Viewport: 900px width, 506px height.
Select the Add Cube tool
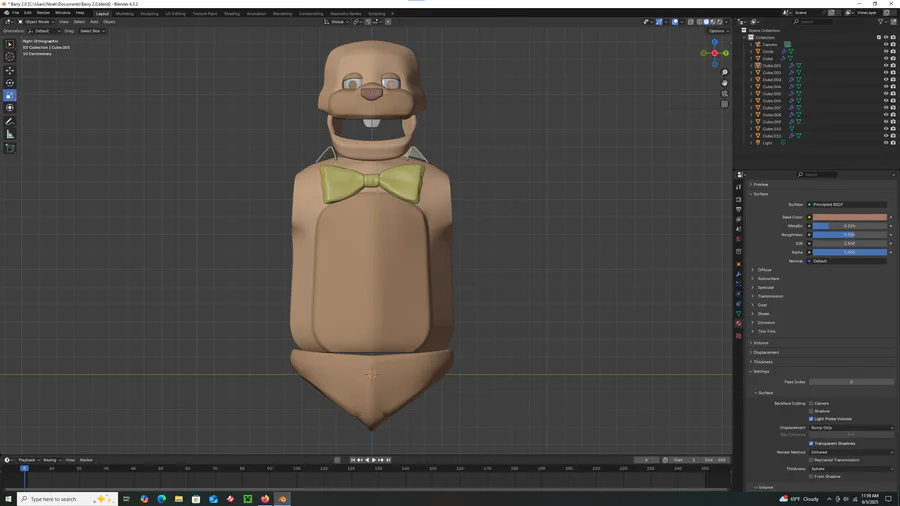point(10,148)
